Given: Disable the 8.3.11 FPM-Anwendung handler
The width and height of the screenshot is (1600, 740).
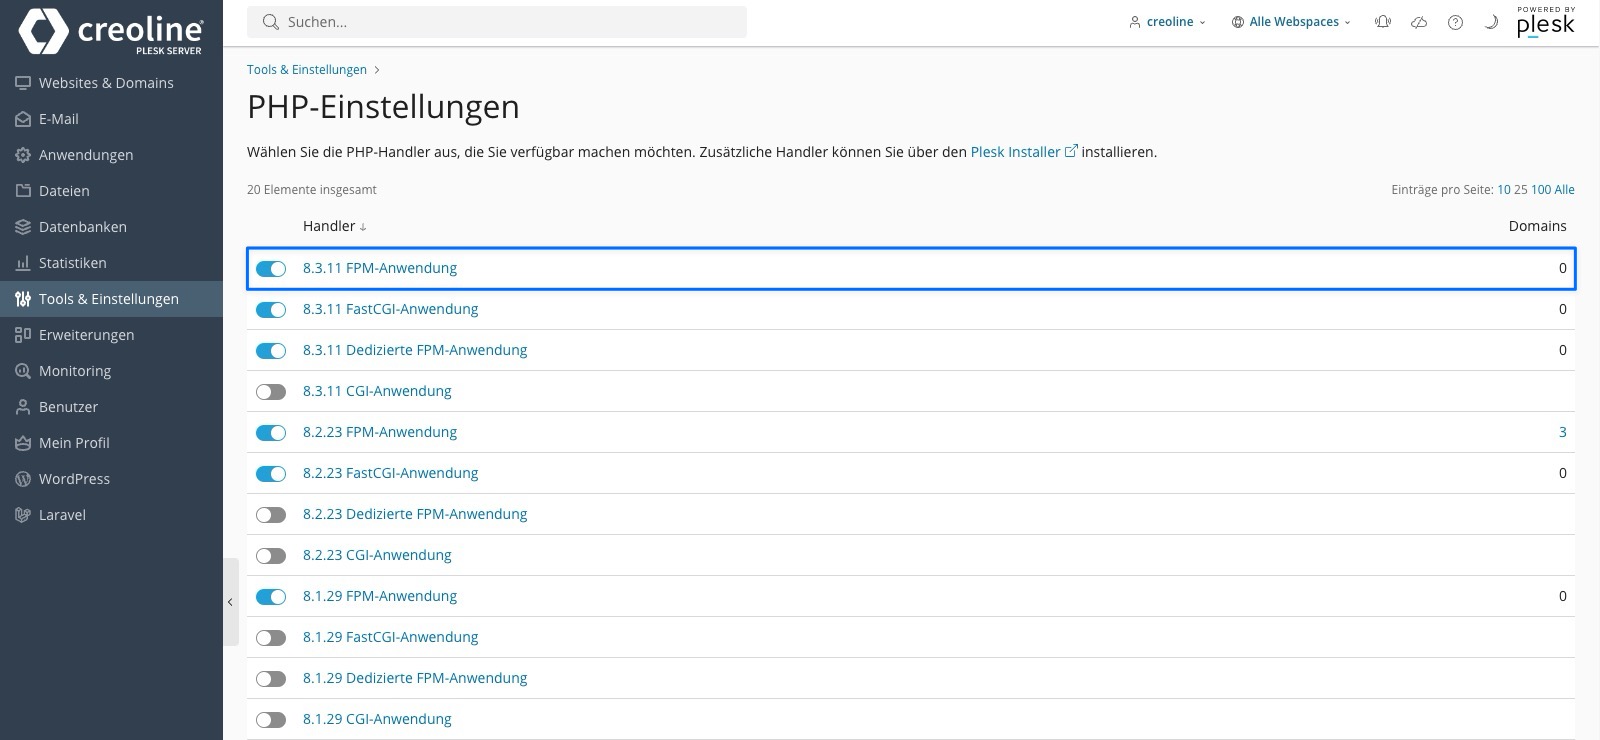Looking at the screenshot, I should coord(271,269).
